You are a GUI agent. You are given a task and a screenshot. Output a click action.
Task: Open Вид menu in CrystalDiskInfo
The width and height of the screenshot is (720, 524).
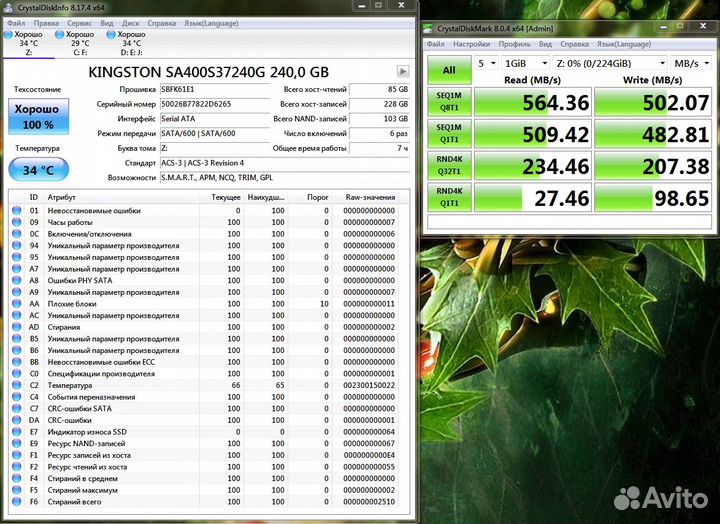point(107,23)
